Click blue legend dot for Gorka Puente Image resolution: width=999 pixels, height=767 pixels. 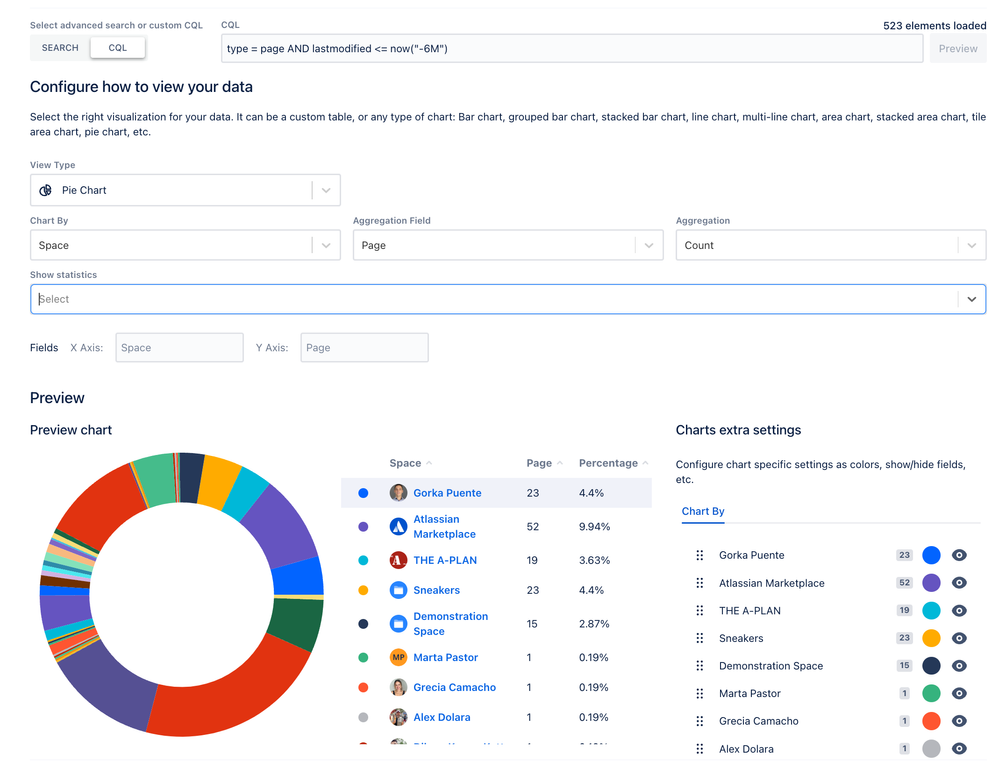tap(363, 493)
